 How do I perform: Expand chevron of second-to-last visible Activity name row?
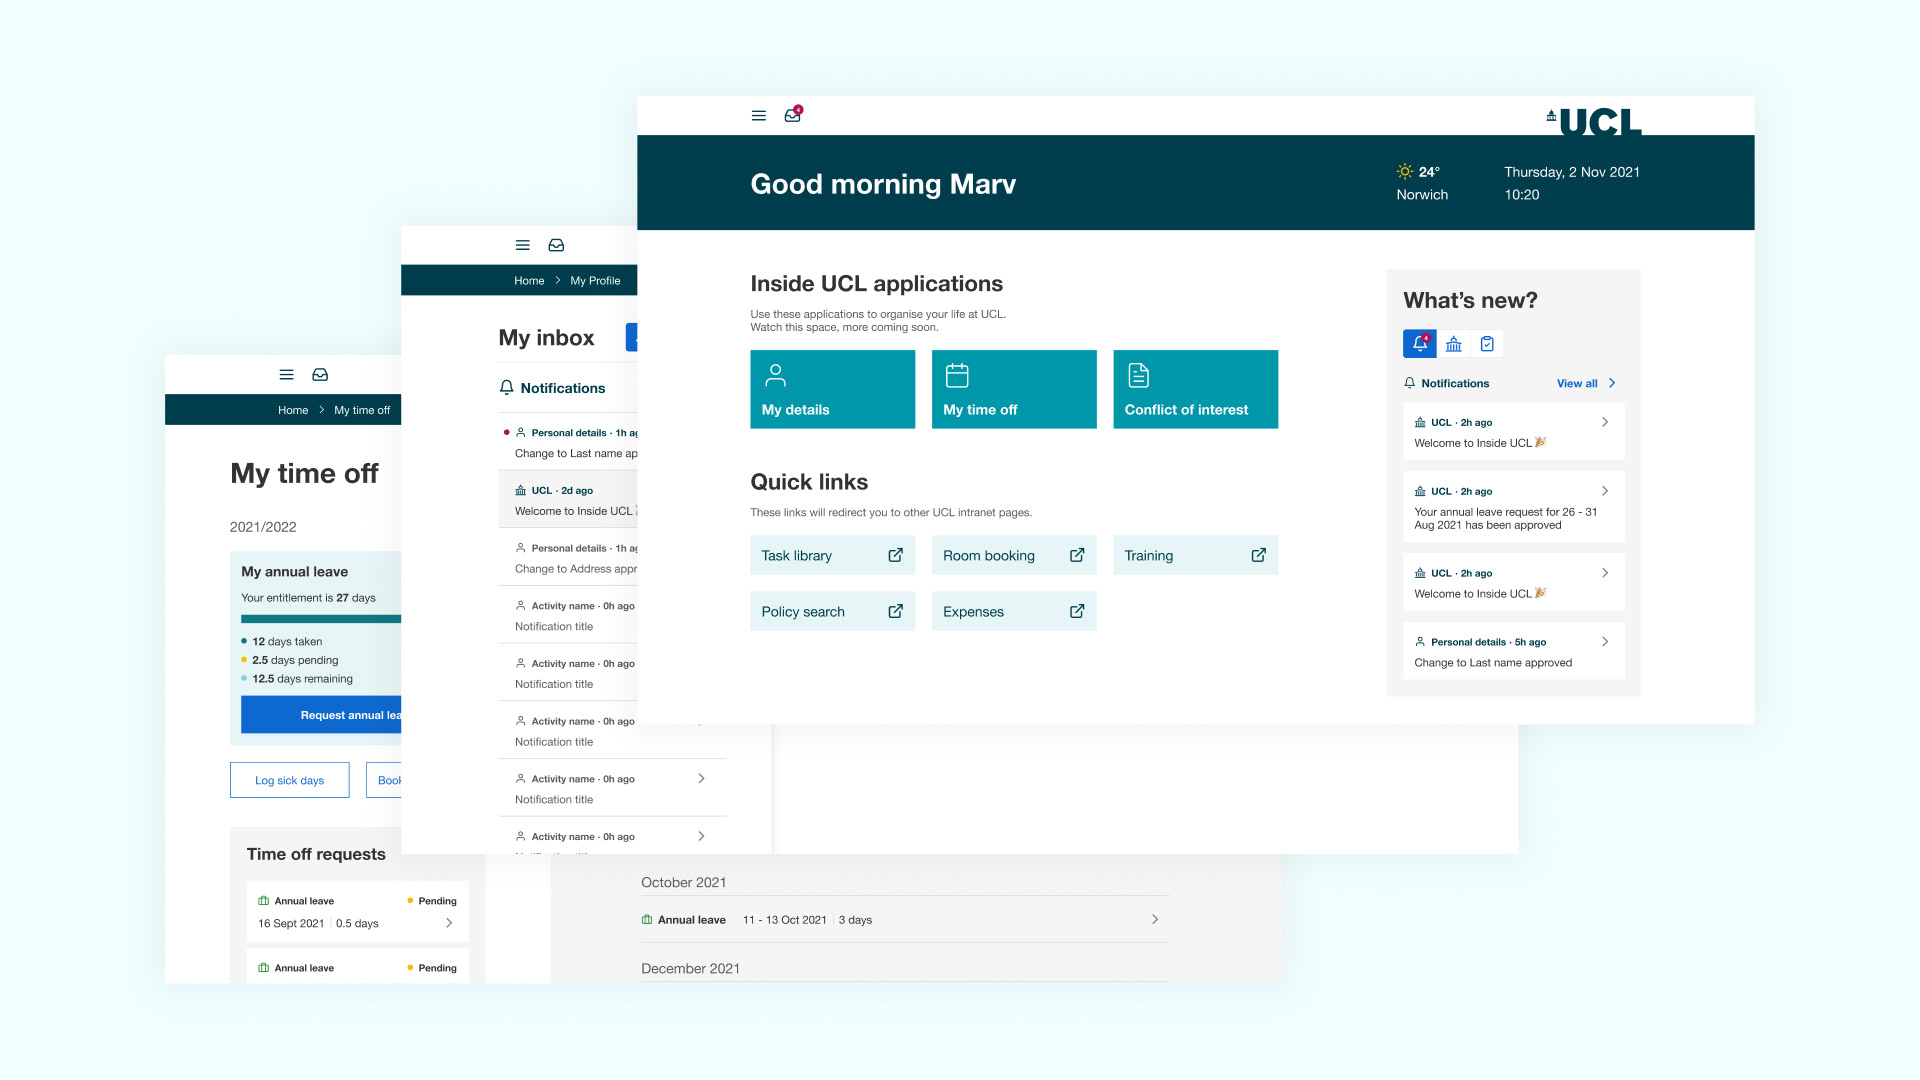pyautogui.click(x=701, y=778)
